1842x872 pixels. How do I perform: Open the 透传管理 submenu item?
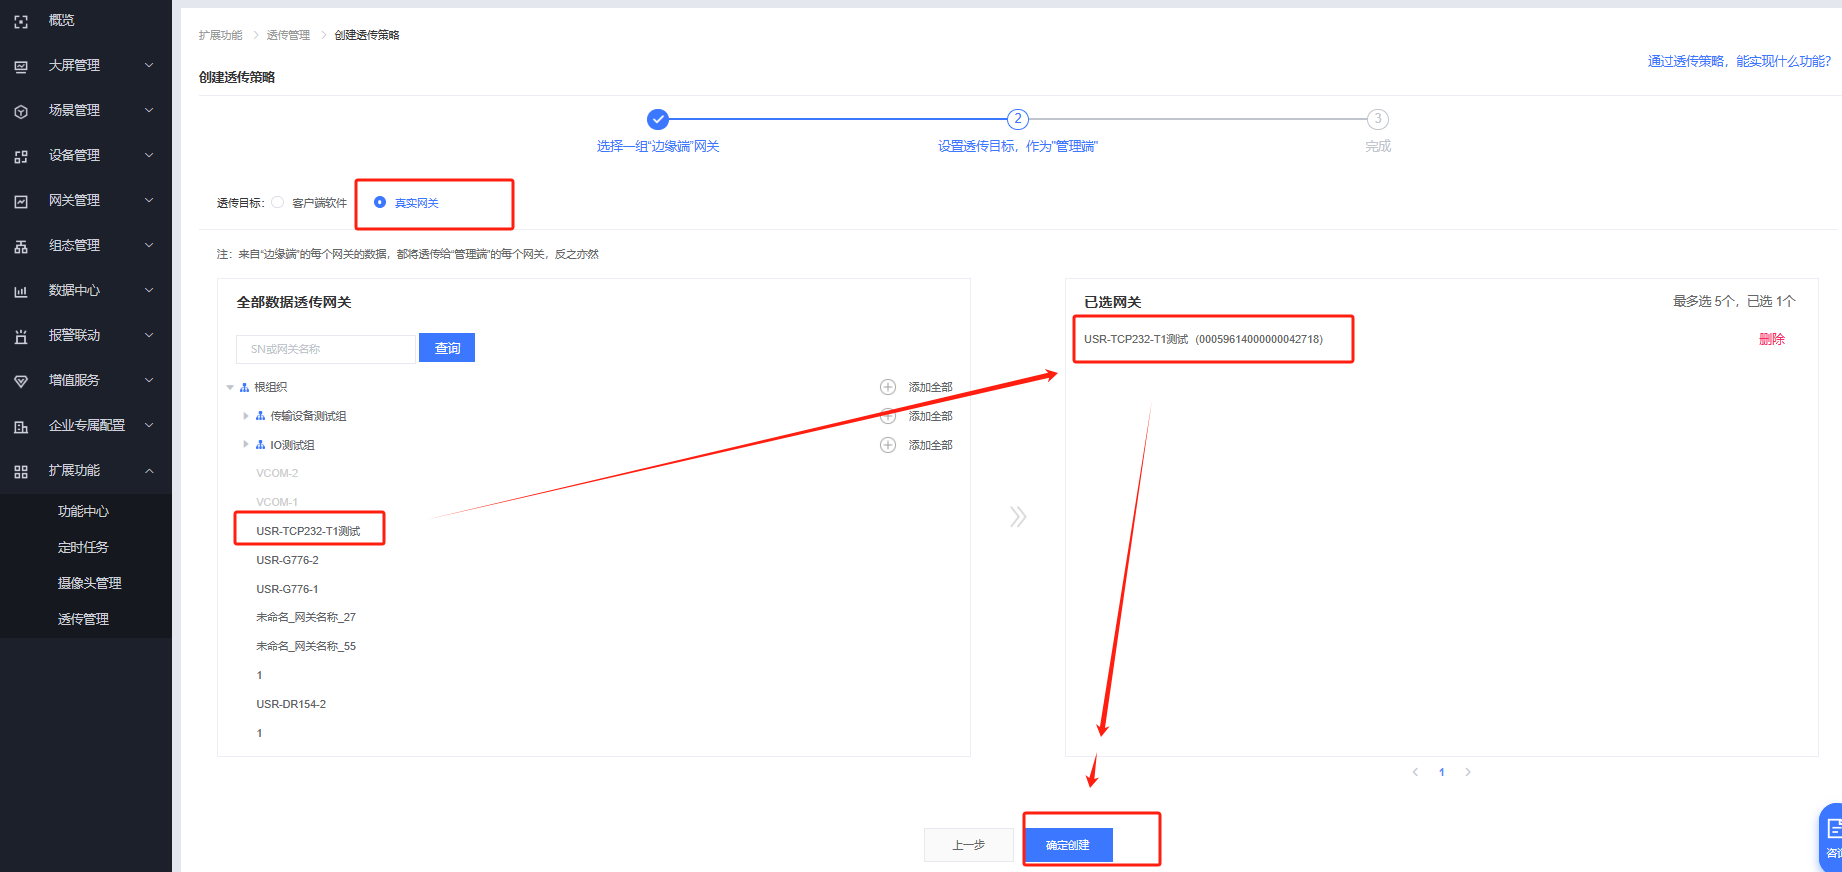click(83, 619)
